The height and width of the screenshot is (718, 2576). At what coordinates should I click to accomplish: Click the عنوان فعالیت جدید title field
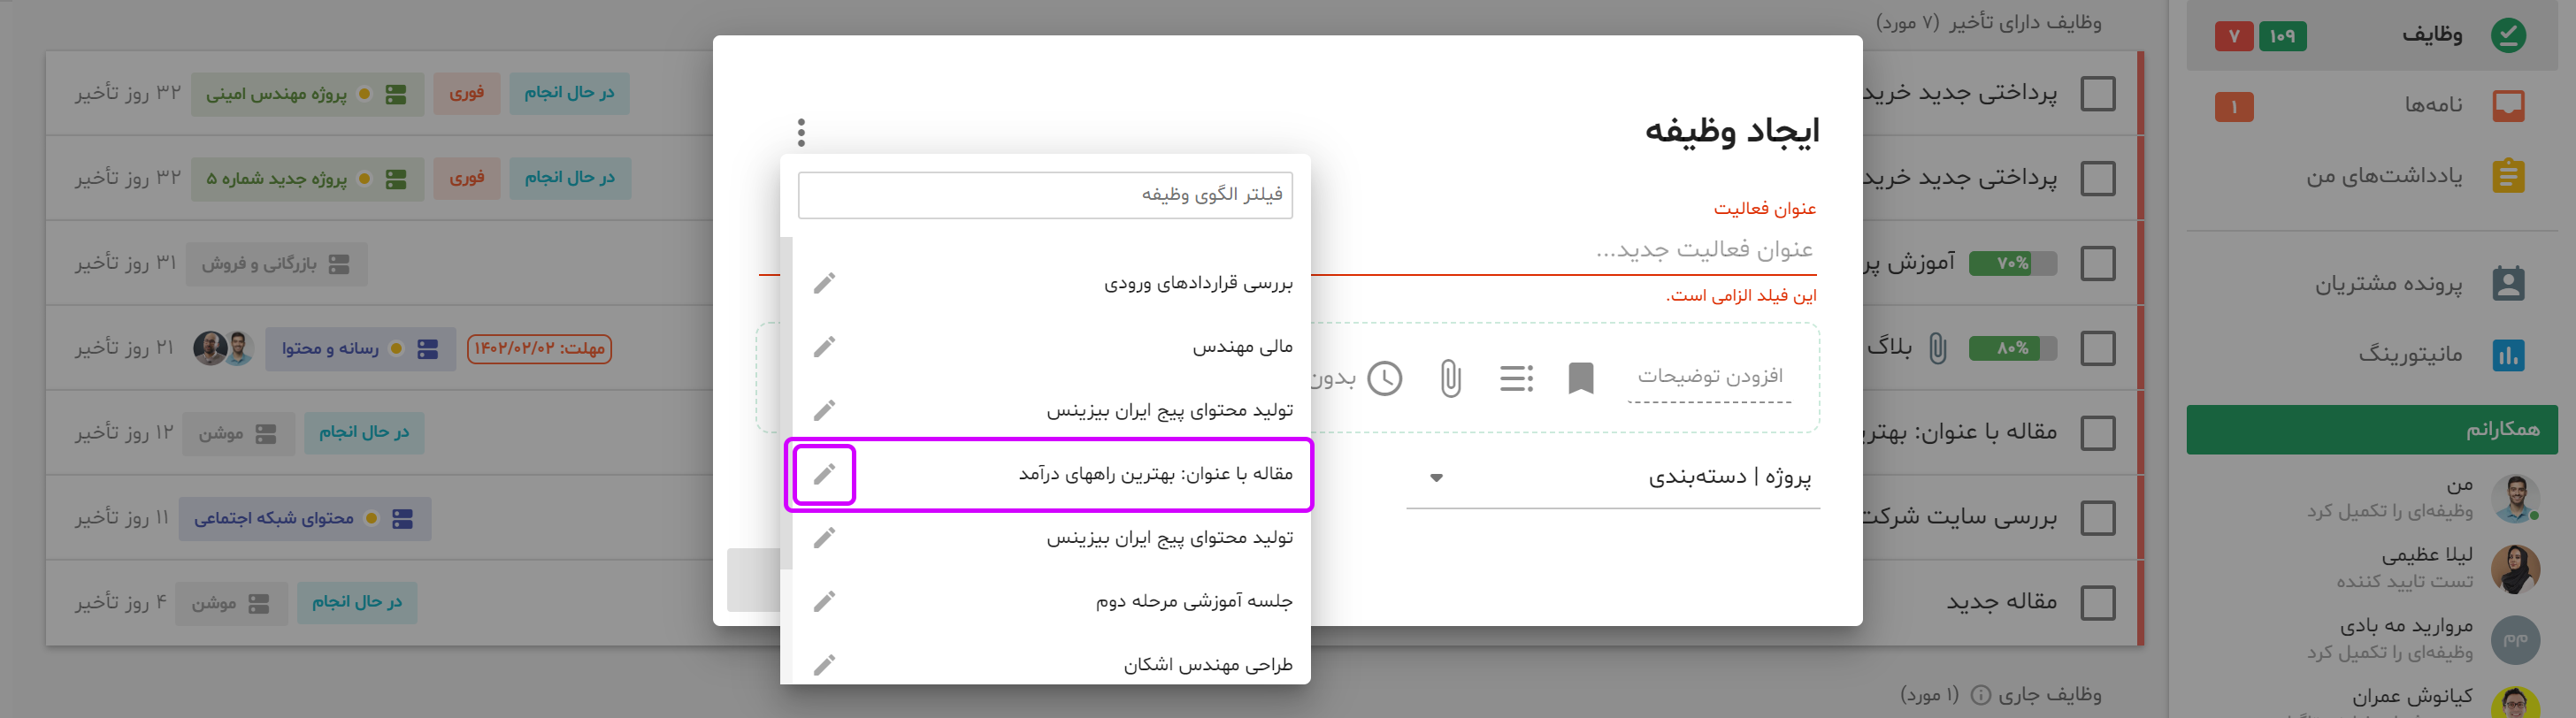(x=1564, y=250)
